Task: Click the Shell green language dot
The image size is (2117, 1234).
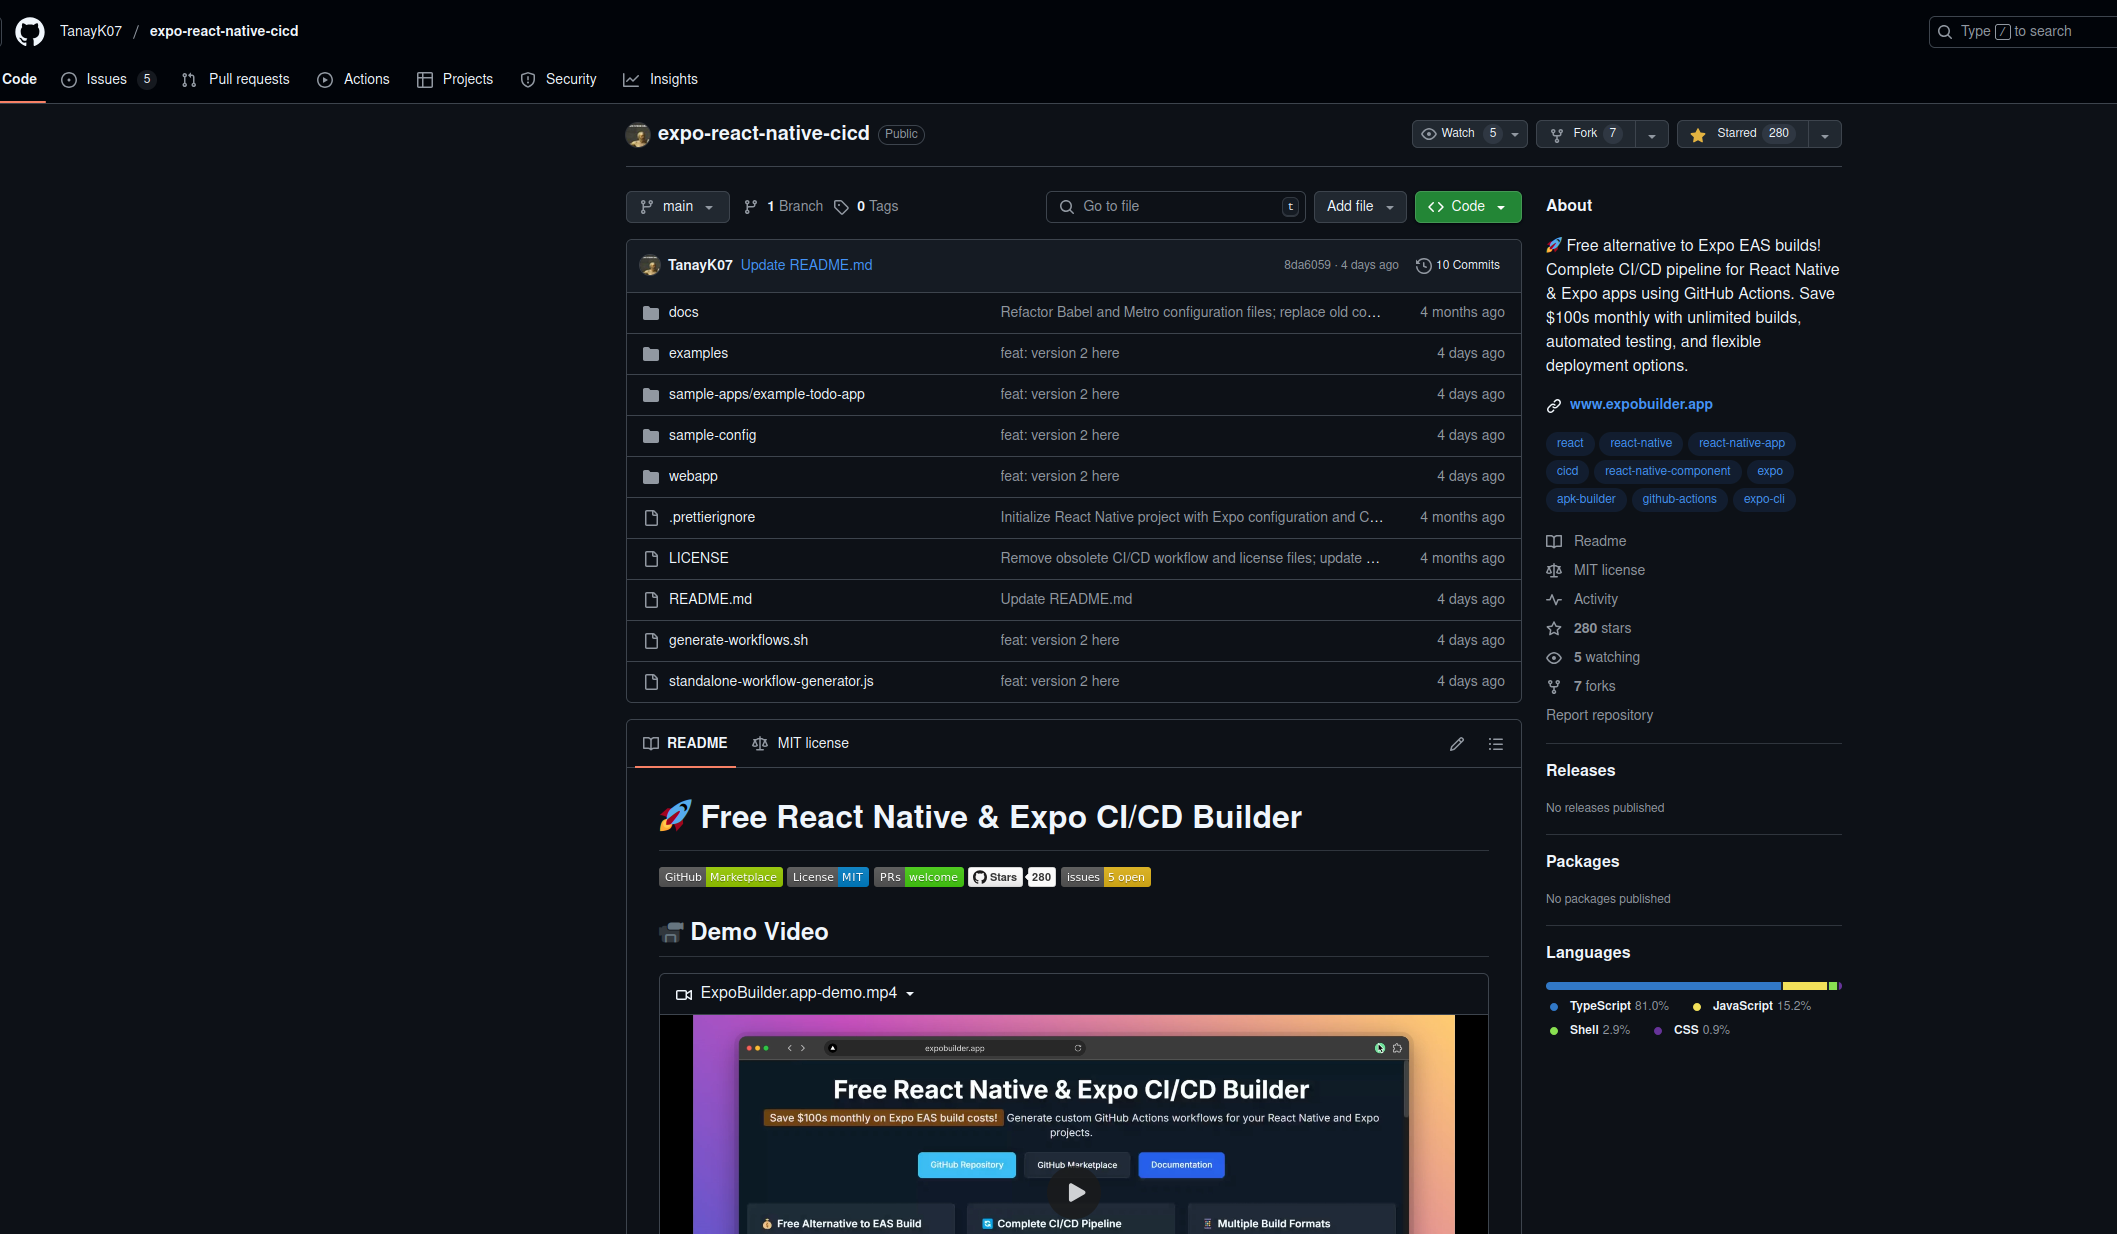Action: (x=1554, y=1031)
